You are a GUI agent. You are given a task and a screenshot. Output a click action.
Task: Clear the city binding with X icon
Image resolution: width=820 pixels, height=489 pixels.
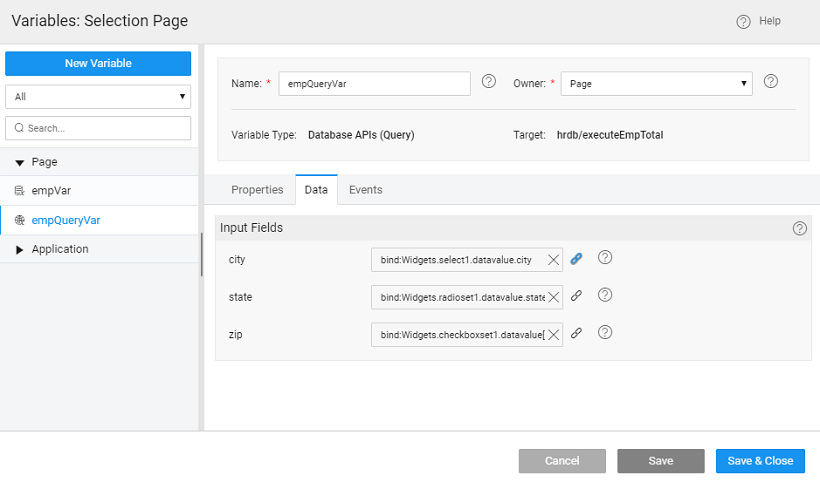[553, 260]
